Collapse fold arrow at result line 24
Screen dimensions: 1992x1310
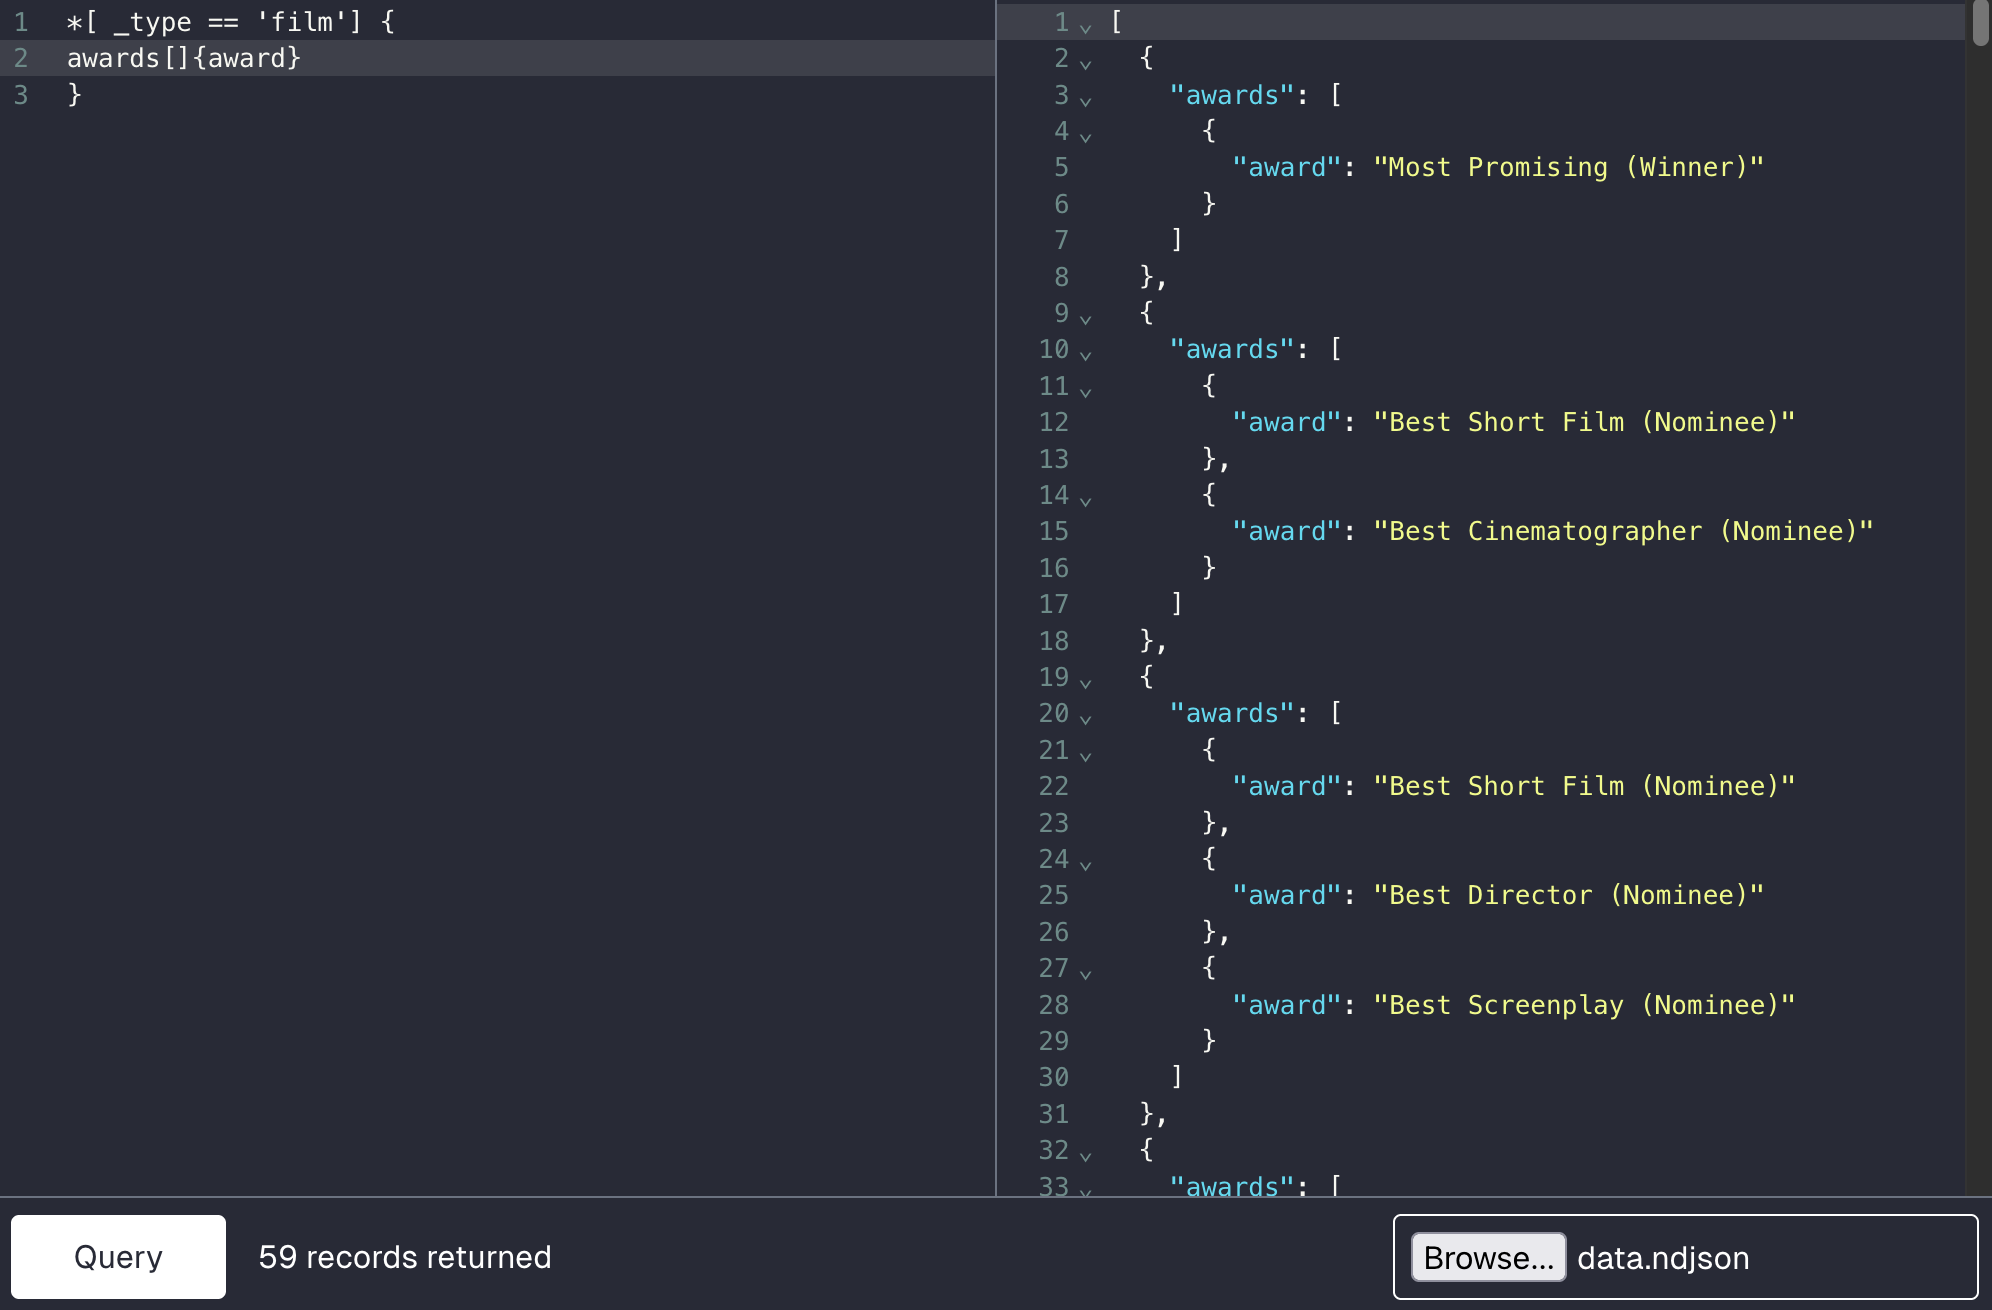coord(1085,863)
